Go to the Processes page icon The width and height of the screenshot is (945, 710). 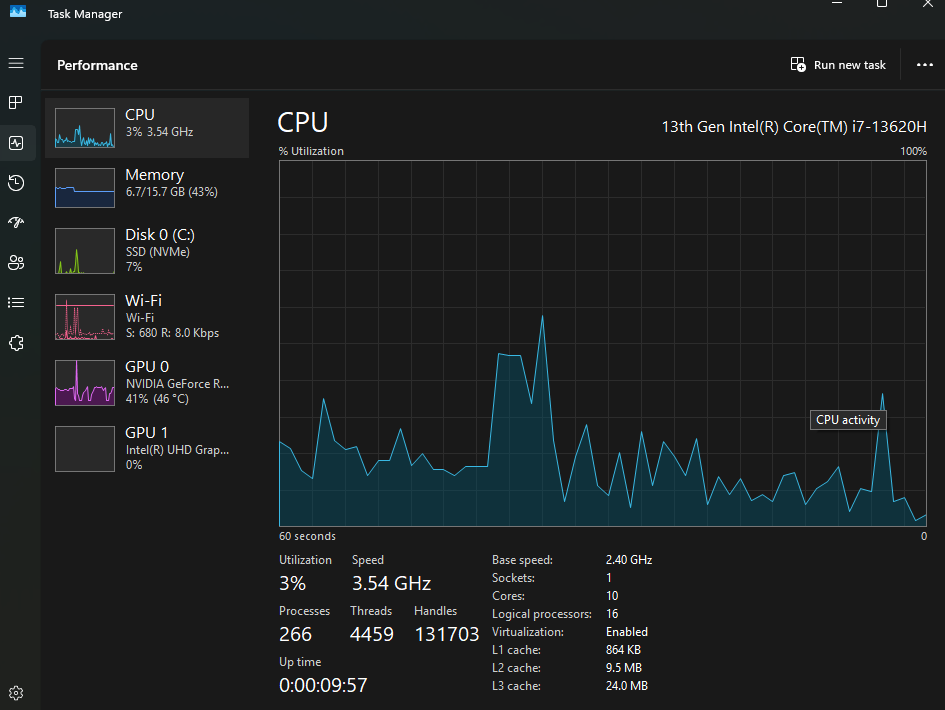(x=16, y=102)
